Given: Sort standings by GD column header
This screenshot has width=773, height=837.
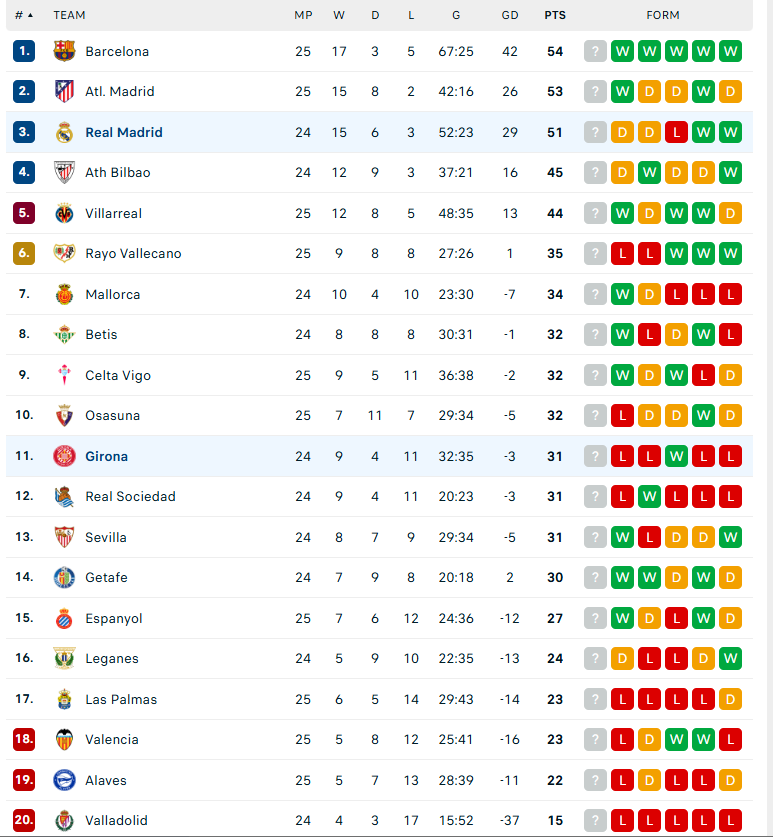Looking at the screenshot, I should tap(510, 15).
